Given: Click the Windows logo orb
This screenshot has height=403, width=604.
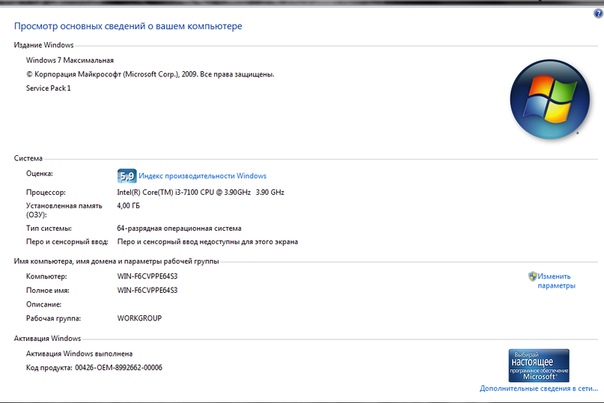Looking at the screenshot, I should (x=550, y=99).
